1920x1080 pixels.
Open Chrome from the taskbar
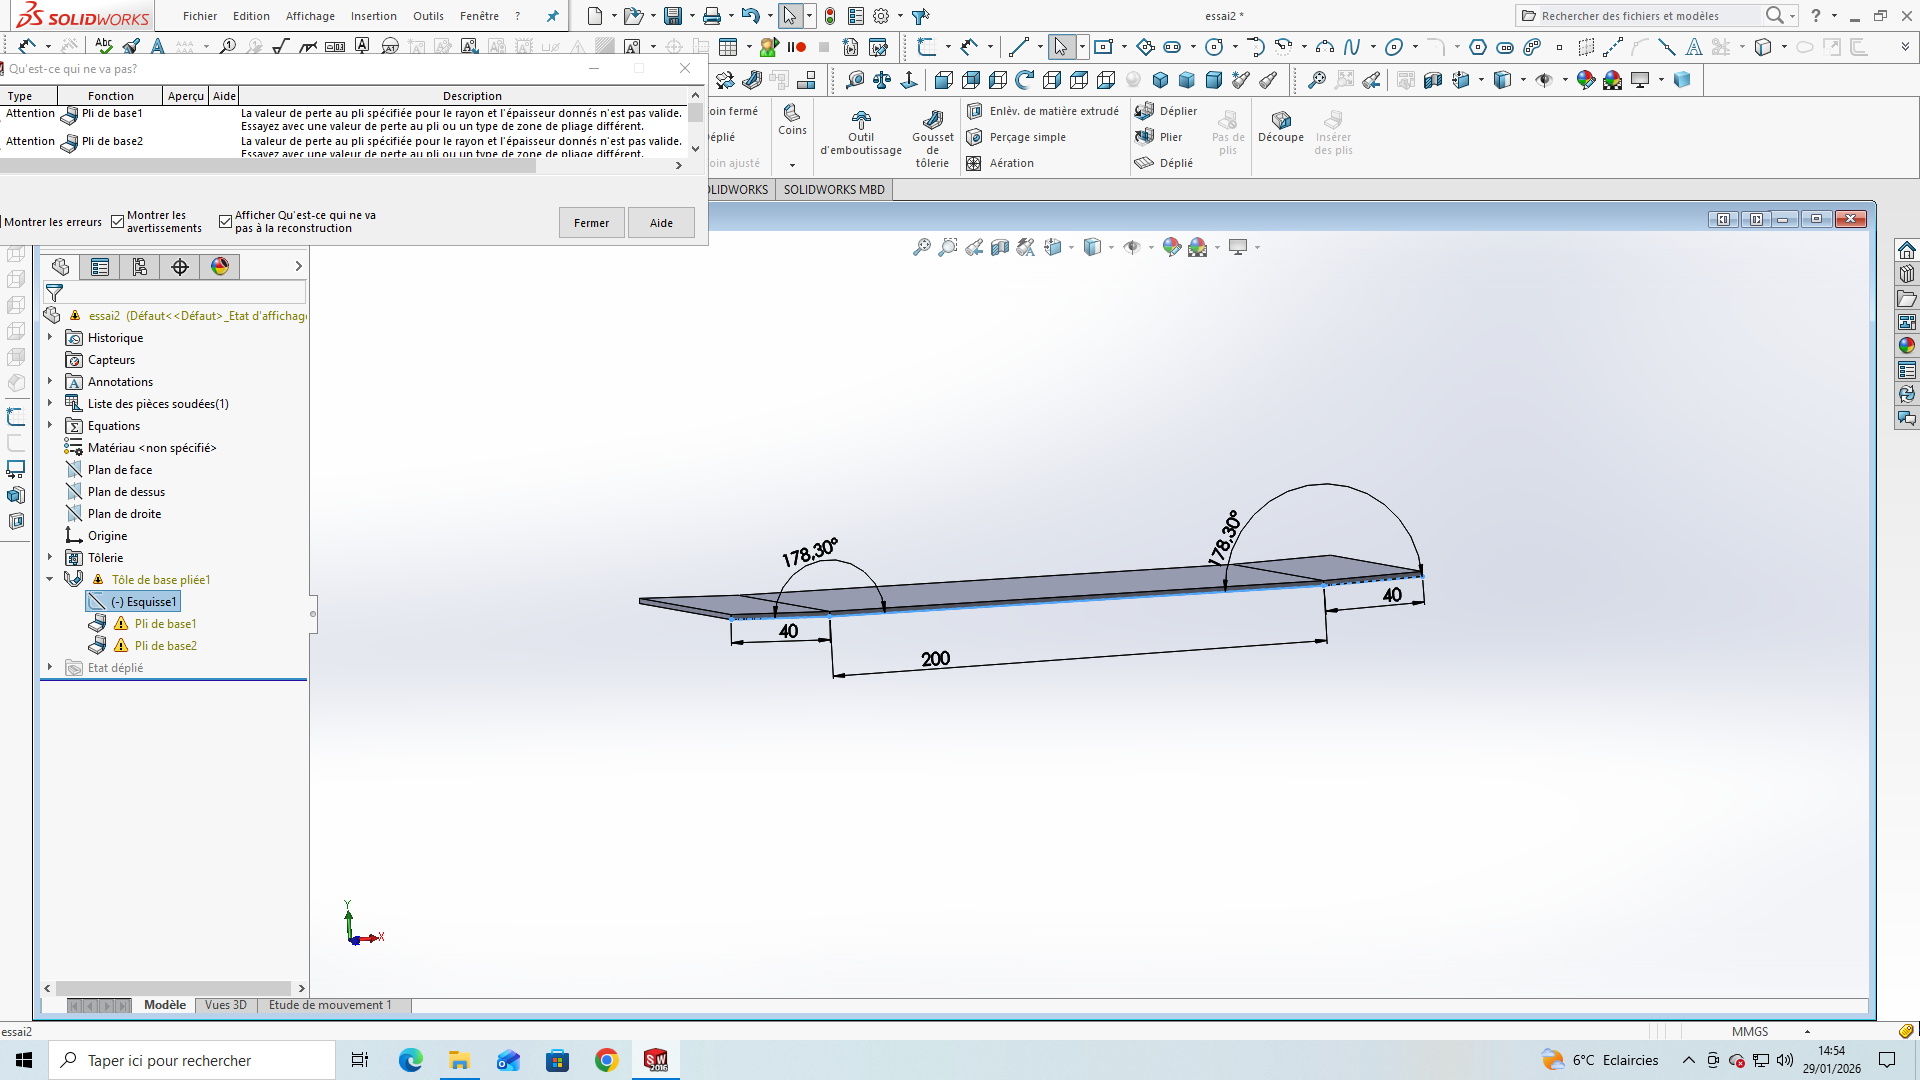click(606, 1060)
